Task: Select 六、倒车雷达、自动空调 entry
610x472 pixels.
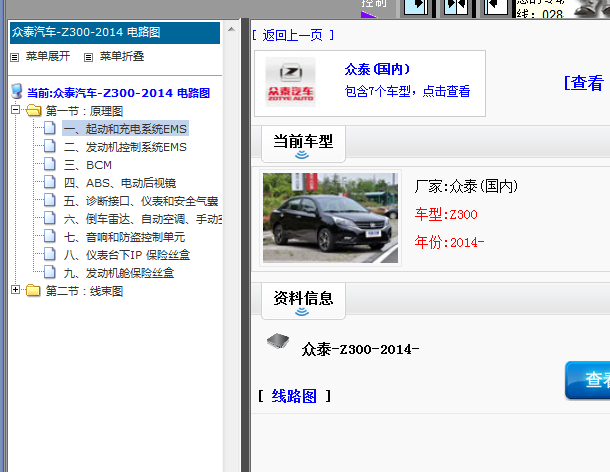Action: point(142,219)
